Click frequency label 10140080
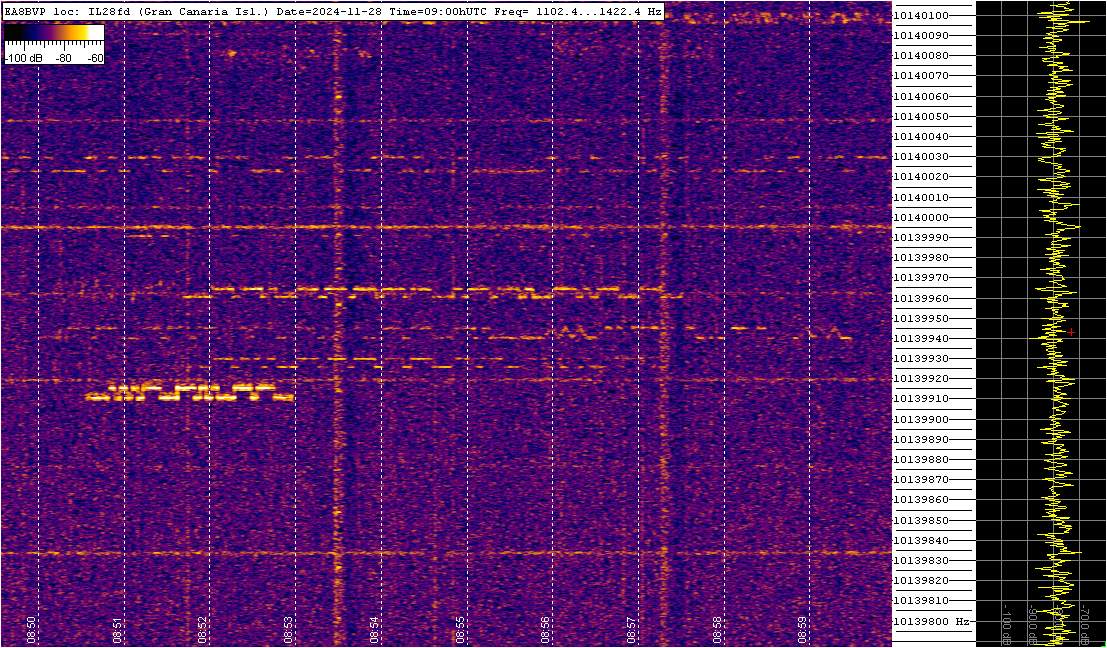Viewport: 1107px width, 648px height. pos(921,56)
